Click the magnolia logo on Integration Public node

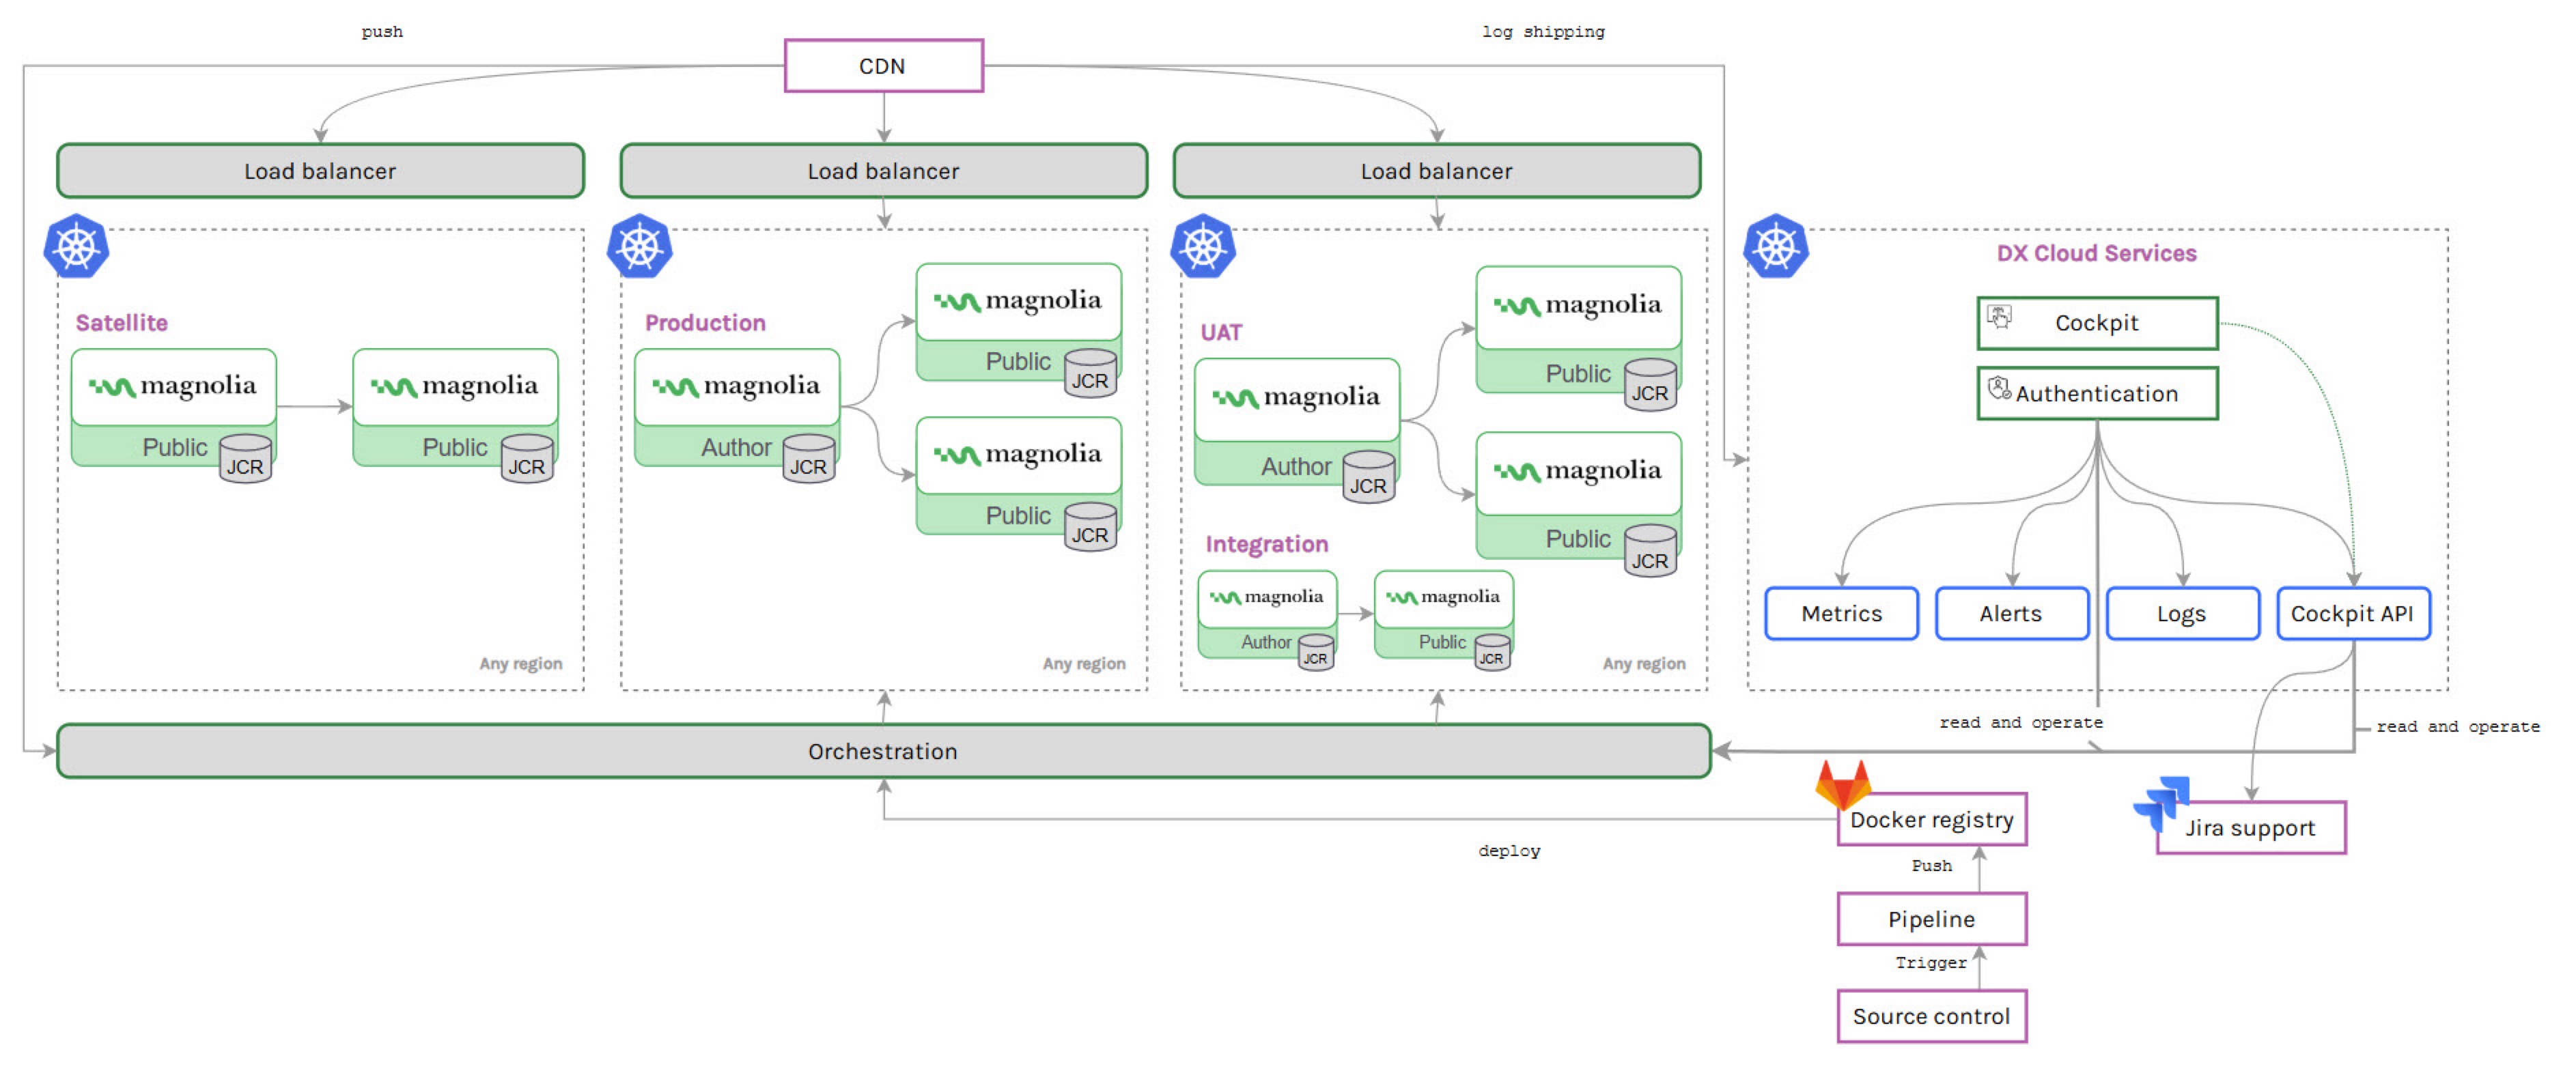[1442, 597]
